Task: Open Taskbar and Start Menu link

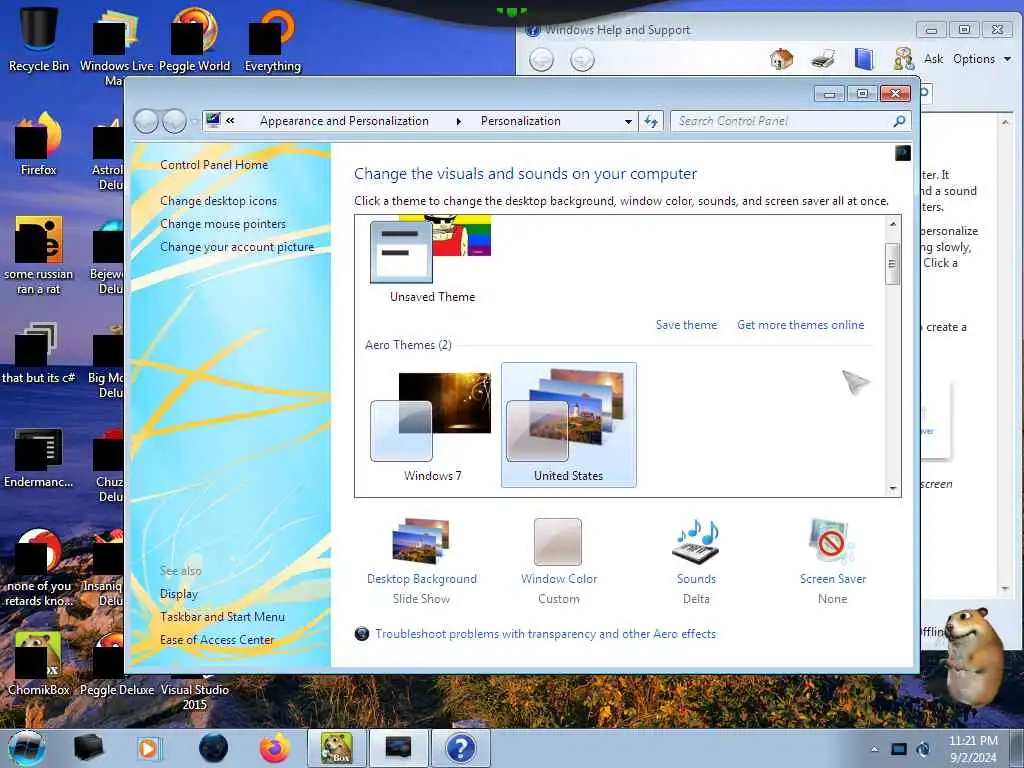Action: [x=222, y=616]
